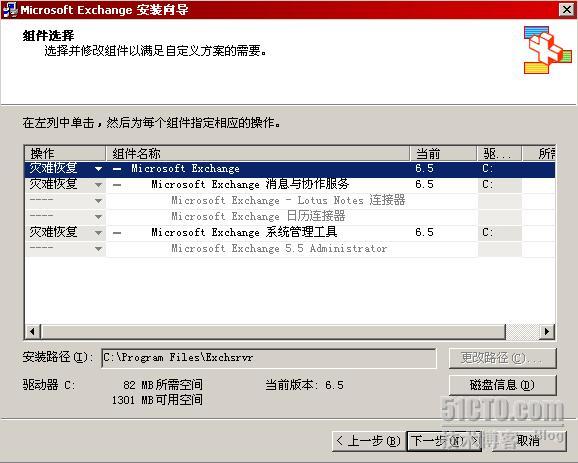Collapse the 消息与协作服务 component node
This screenshot has width=578, height=463.
(117, 185)
